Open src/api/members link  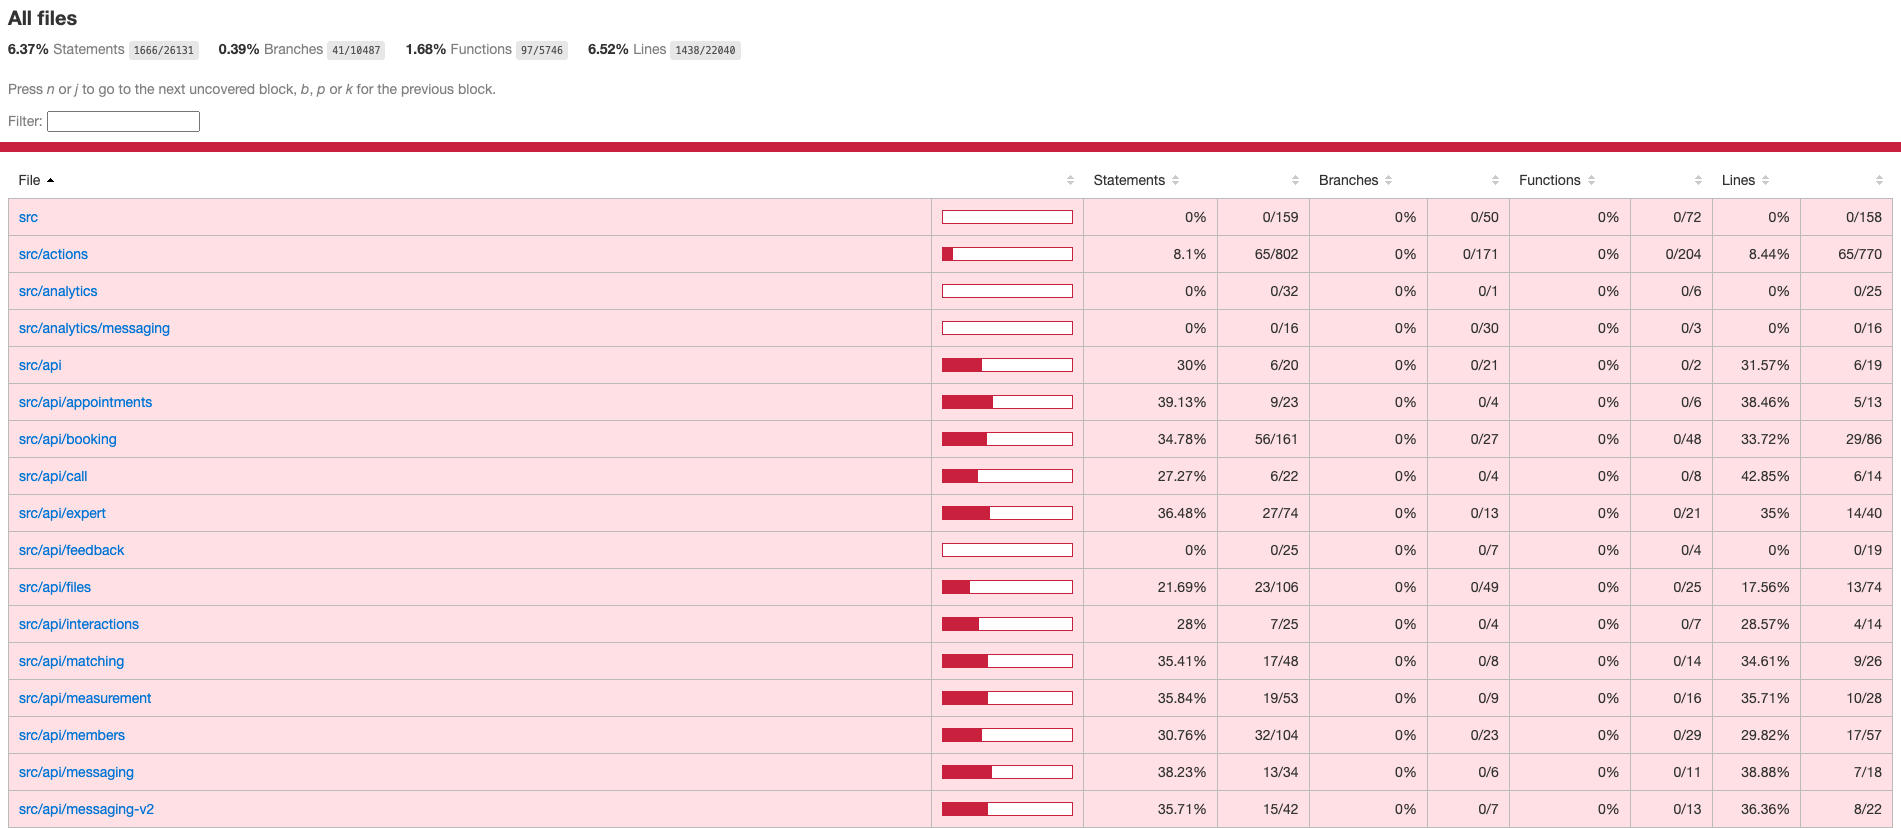coord(72,735)
